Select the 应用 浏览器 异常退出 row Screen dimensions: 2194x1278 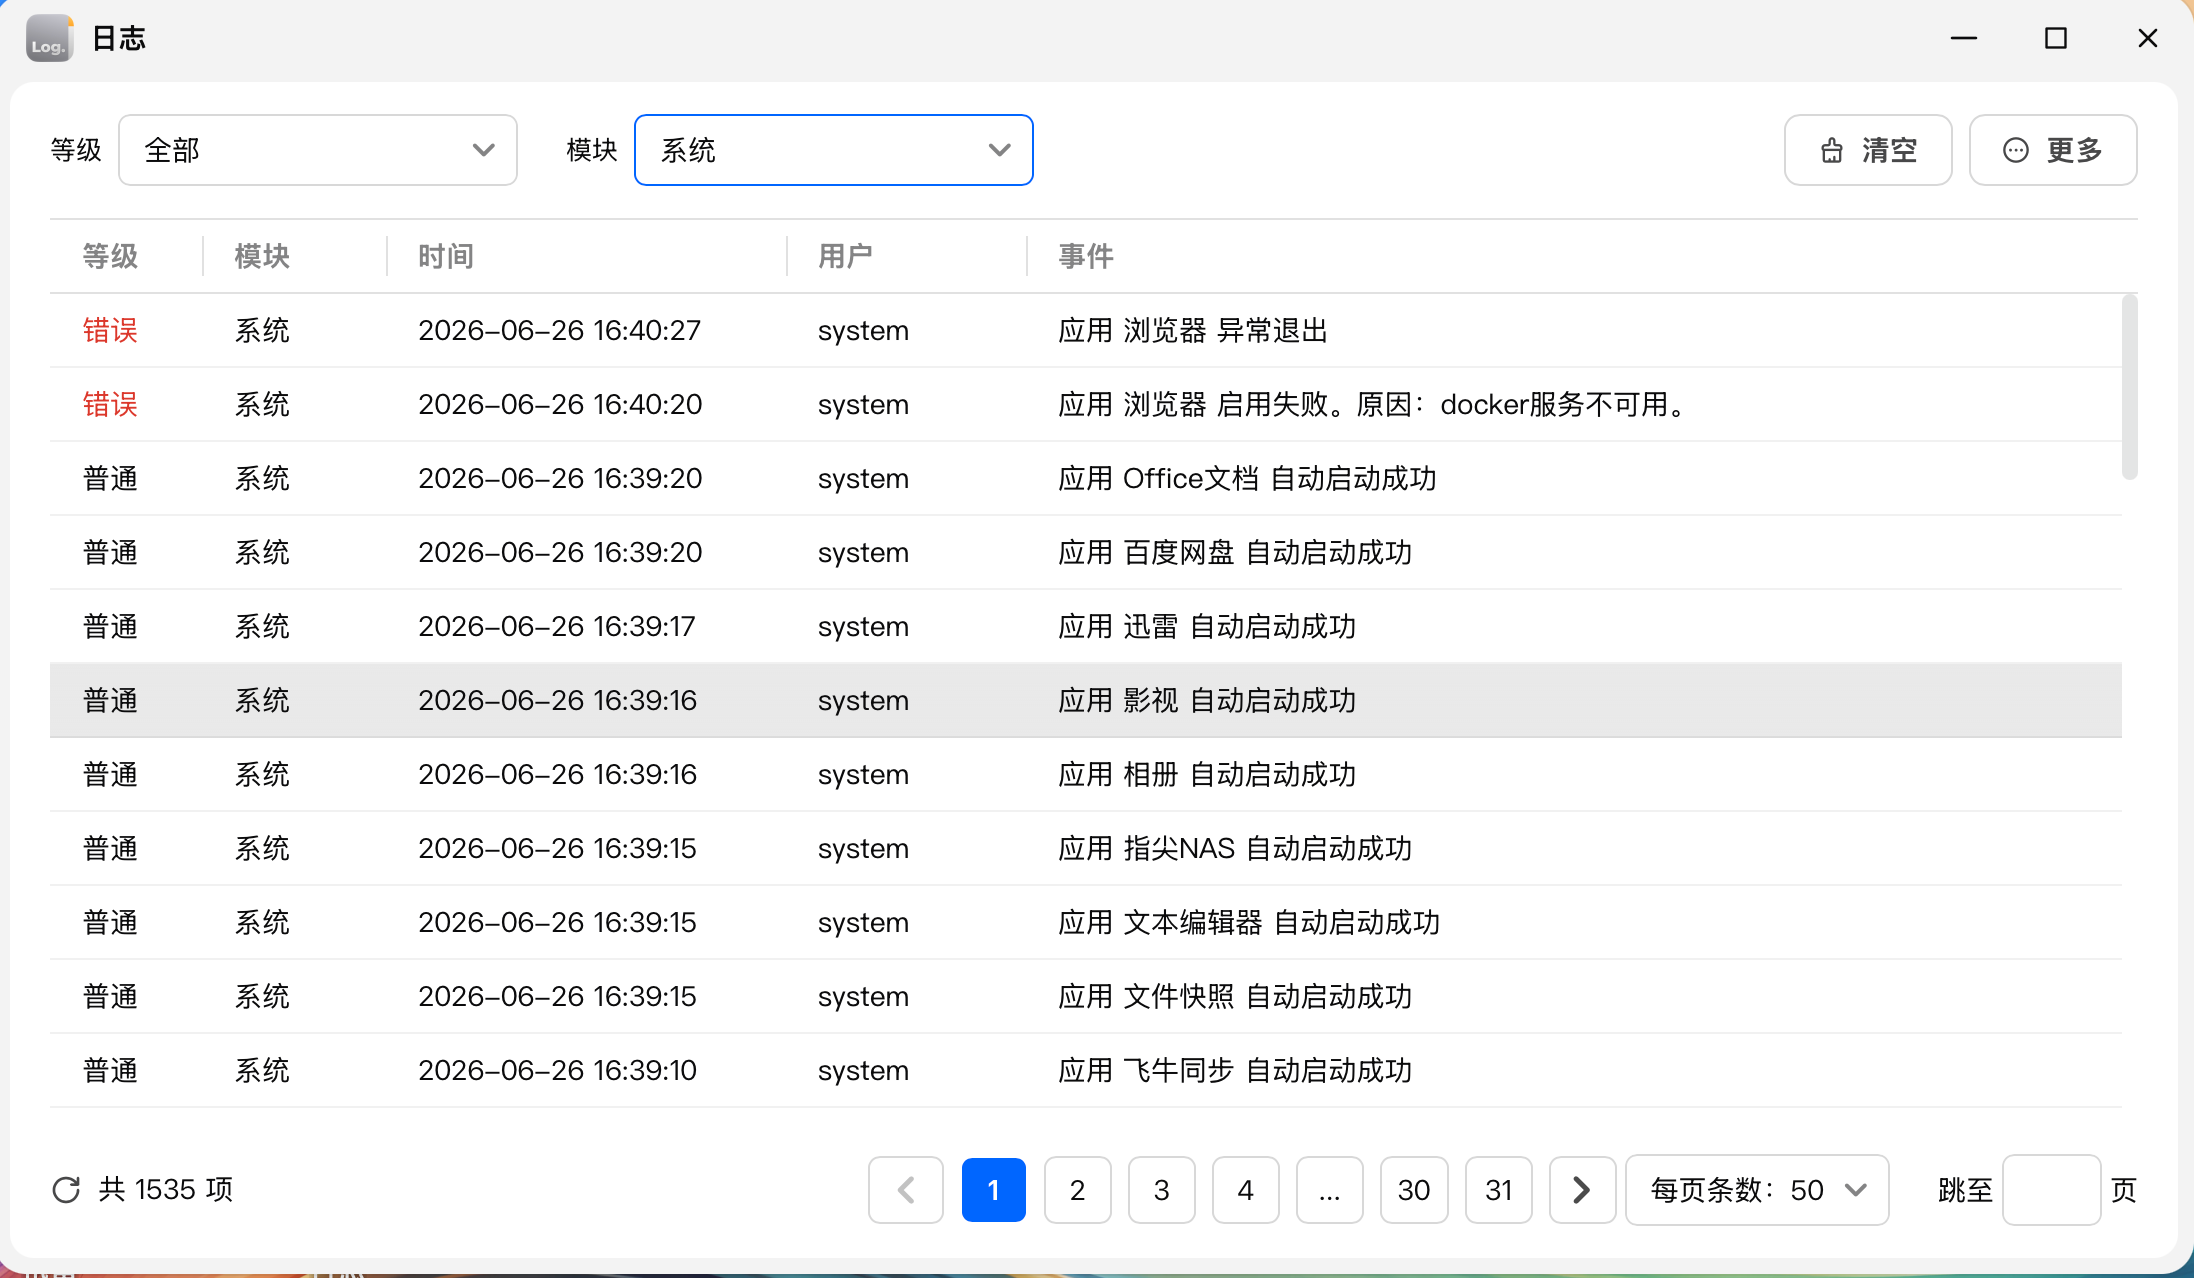coord(1086,330)
